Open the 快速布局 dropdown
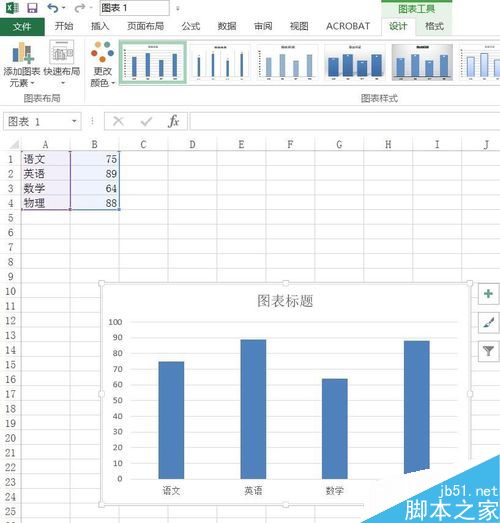The height and width of the screenshot is (523, 500). [x=62, y=63]
